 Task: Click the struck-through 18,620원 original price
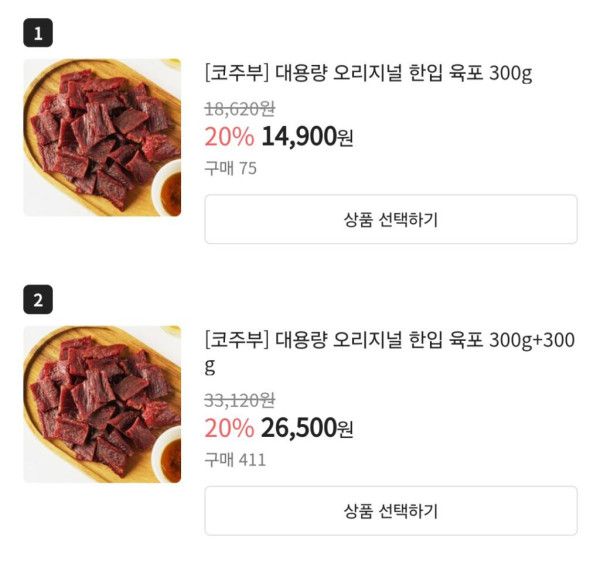[239, 109]
